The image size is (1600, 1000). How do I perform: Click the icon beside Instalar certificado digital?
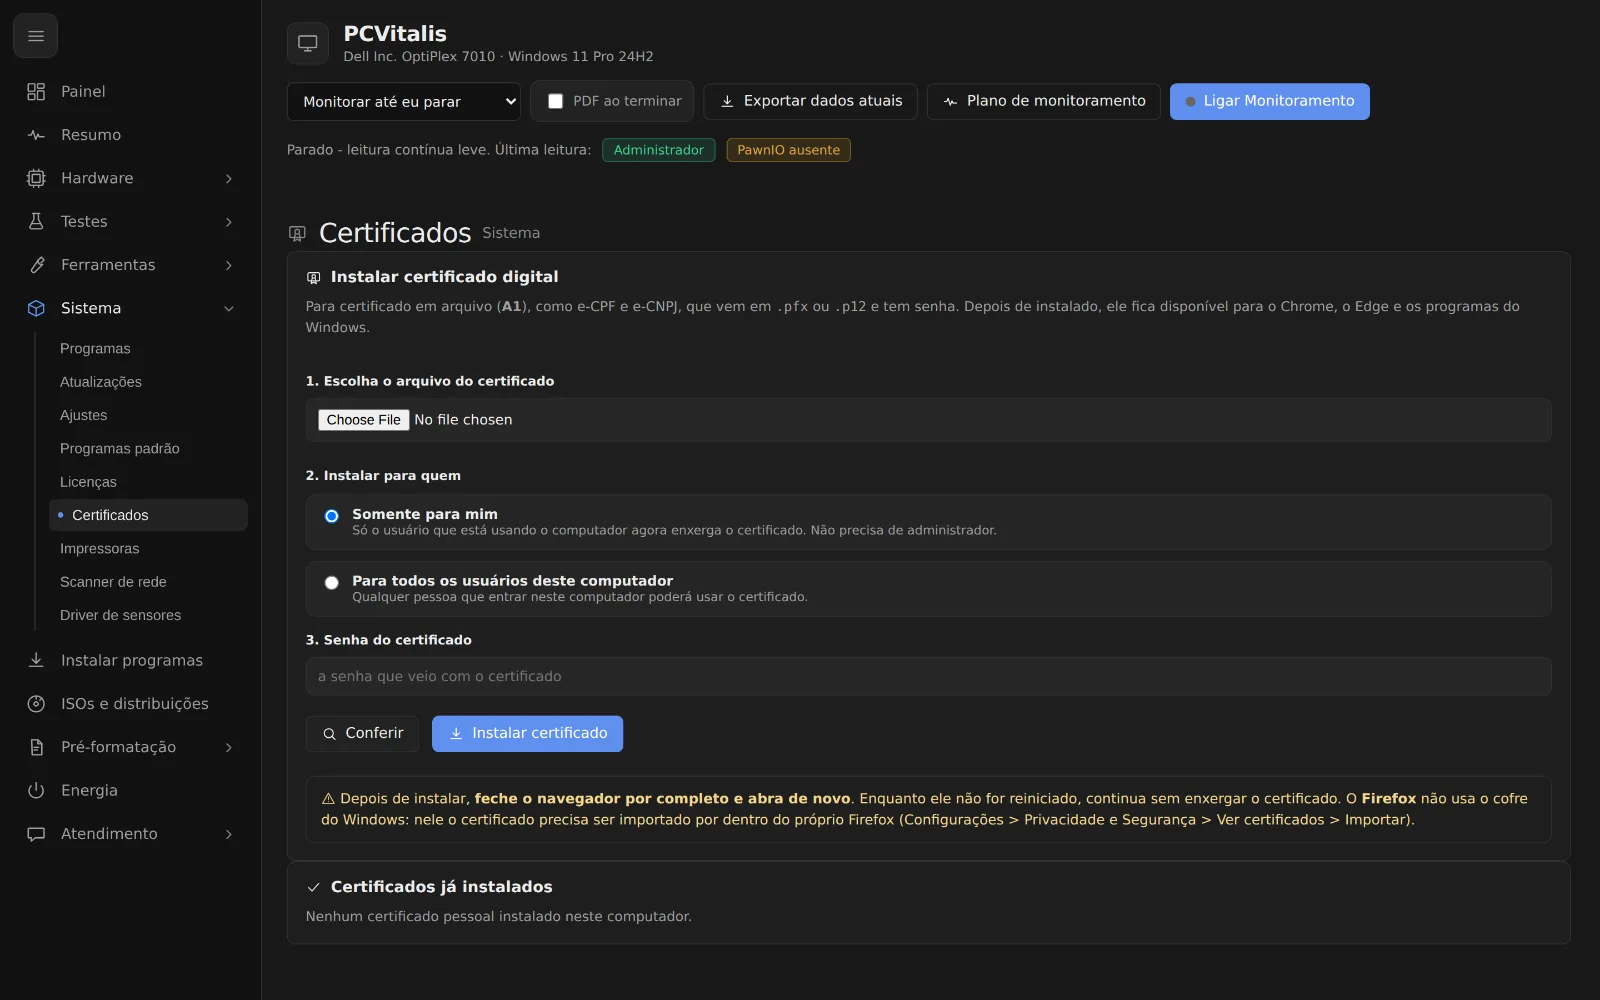tap(314, 277)
